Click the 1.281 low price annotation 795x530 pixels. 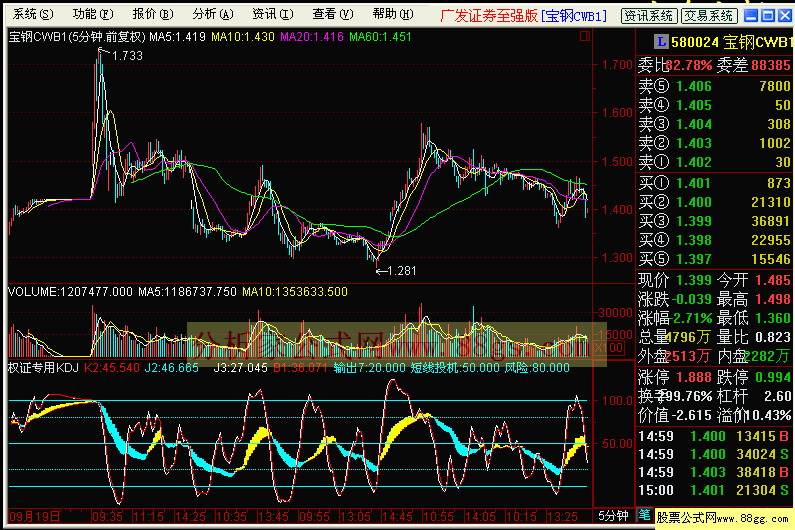(x=402, y=271)
